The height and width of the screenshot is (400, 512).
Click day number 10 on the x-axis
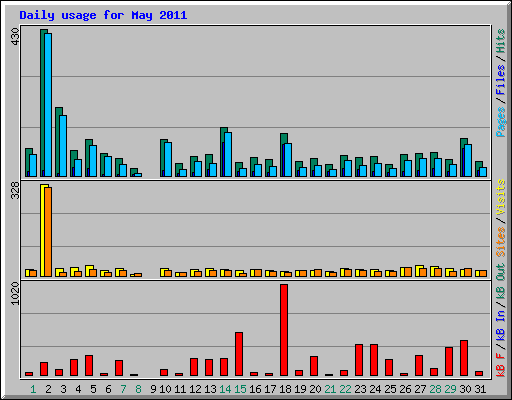tap(165, 389)
